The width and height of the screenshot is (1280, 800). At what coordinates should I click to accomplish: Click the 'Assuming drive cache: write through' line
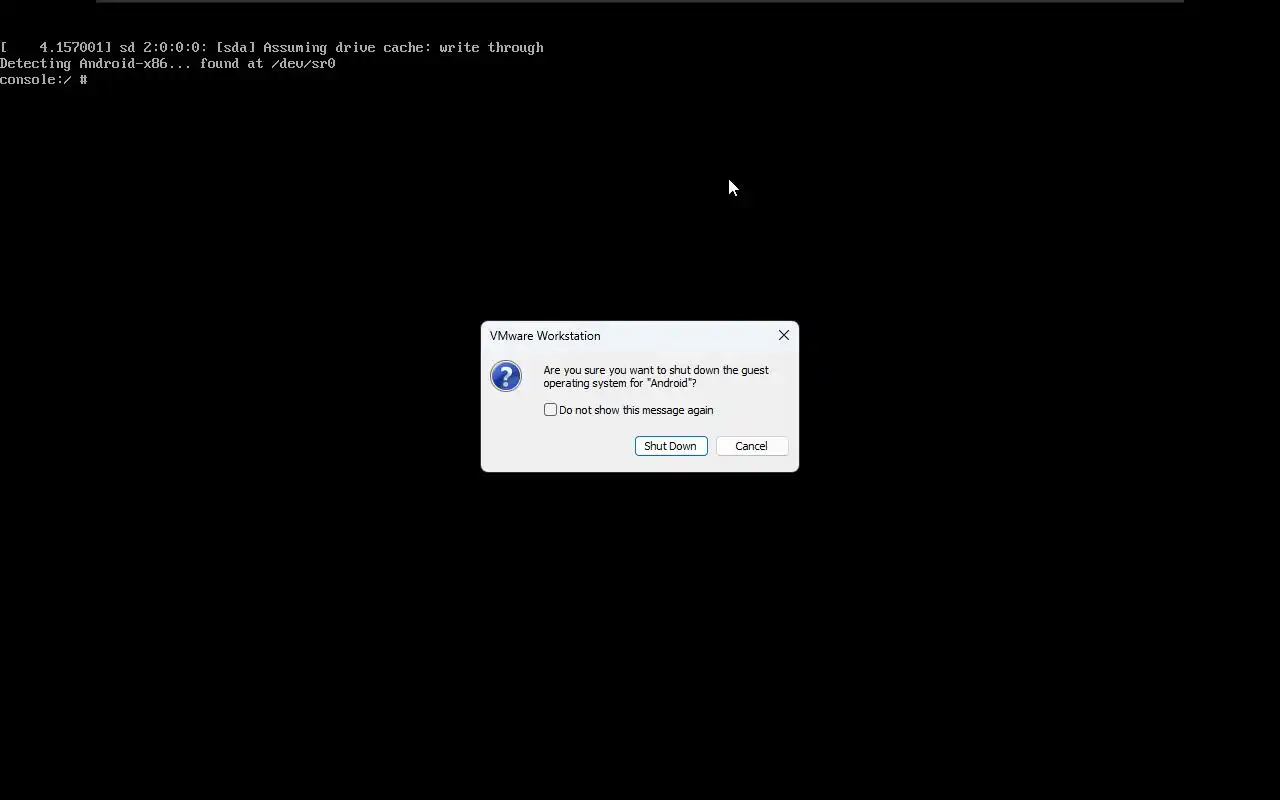click(x=272, y=48)
